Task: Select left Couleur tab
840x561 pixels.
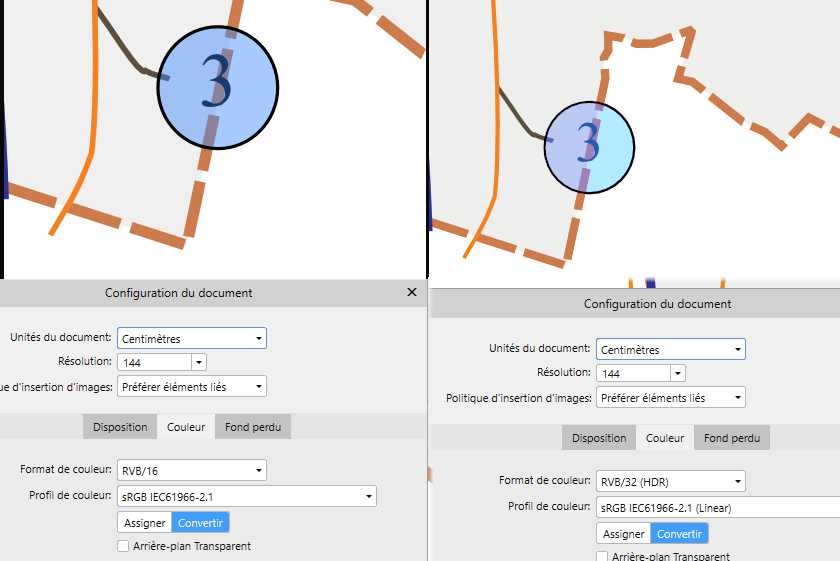Action: [x=186, y=427]
